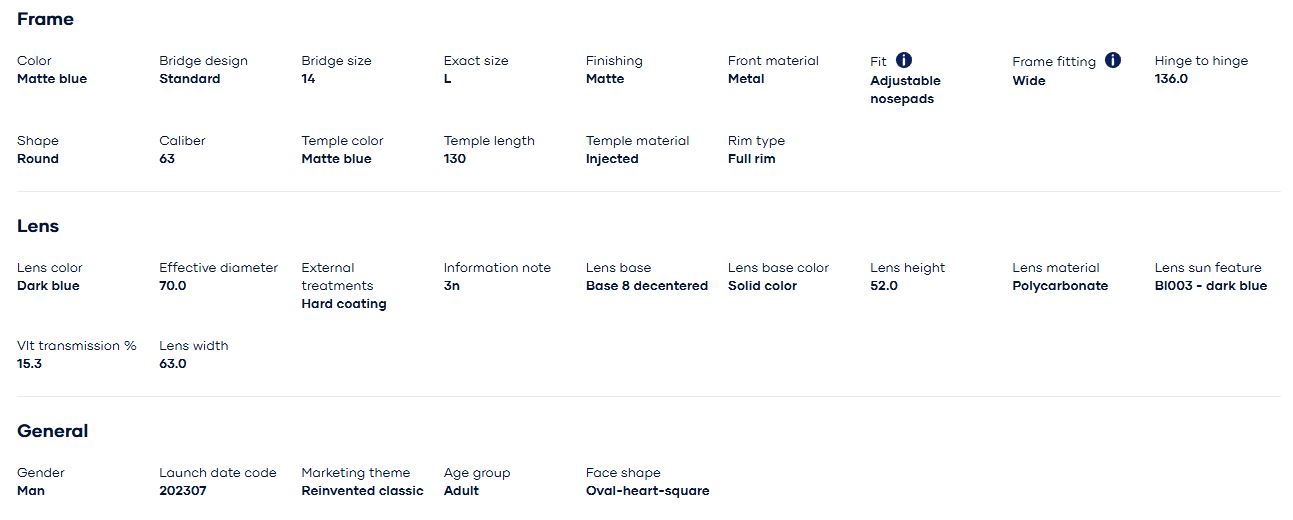Select the Matte blue color value
This screenshot has width=1293, height=520.
(x=52, y=79)
